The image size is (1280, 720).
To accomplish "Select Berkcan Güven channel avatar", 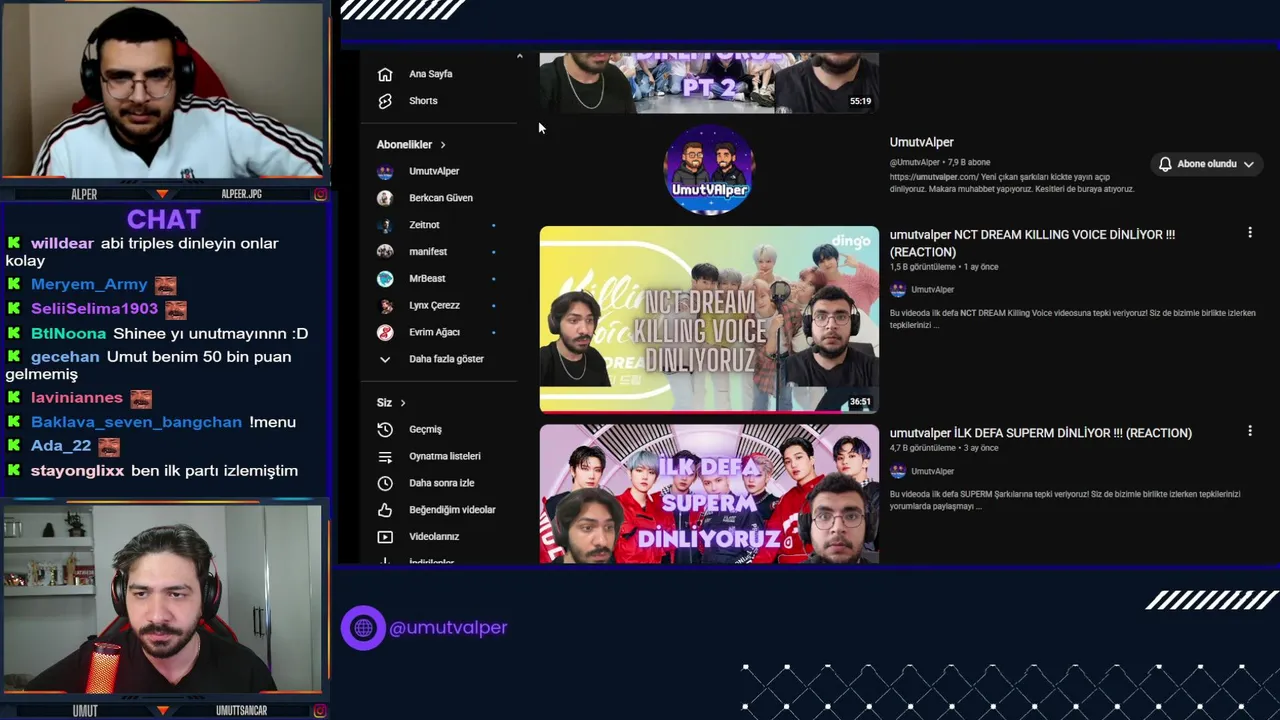I will 385,198.
